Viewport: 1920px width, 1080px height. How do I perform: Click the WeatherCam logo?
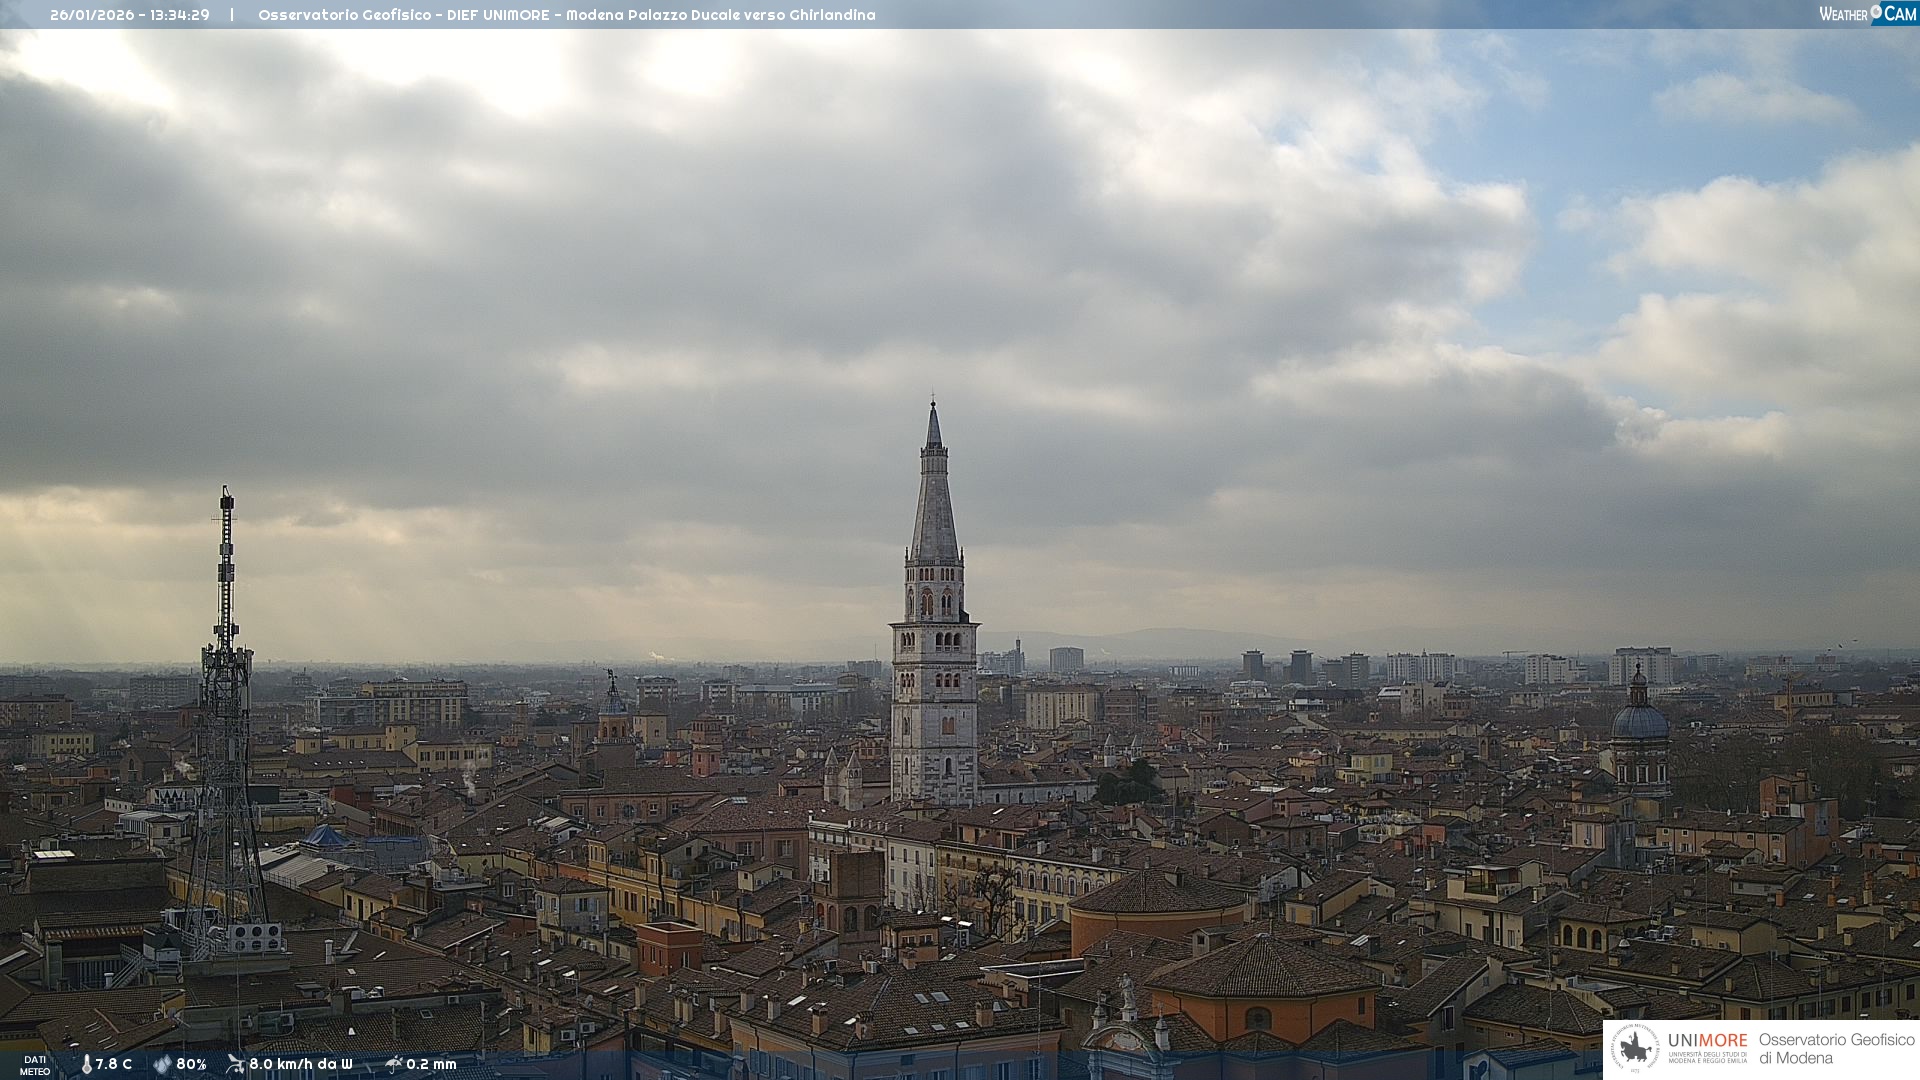pyautogui.click(x=1867, y=14)
